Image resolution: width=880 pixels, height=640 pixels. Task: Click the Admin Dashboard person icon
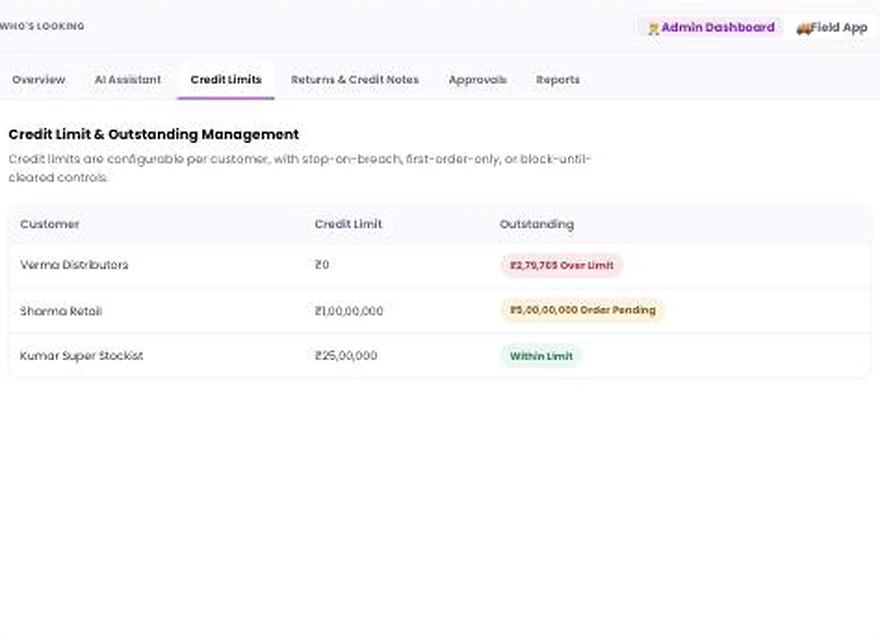pyautogui.click(x=653, y=28)
